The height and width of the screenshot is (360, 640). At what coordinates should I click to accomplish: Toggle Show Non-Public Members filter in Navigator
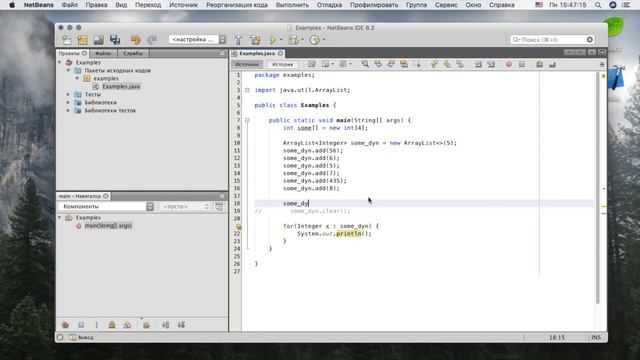tap(112, 325)
